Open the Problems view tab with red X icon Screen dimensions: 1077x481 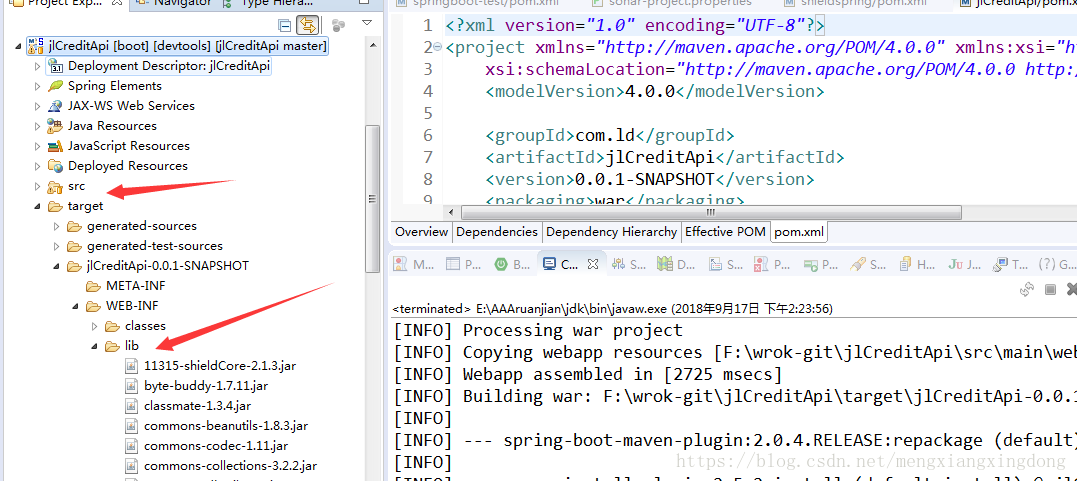[x=772, y=264]
